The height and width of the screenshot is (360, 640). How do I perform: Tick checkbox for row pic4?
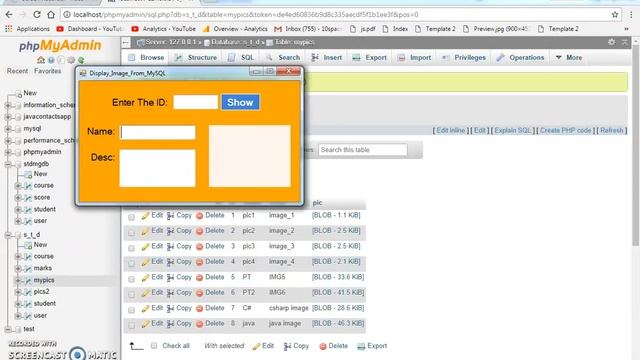click(x=131, y=264)
